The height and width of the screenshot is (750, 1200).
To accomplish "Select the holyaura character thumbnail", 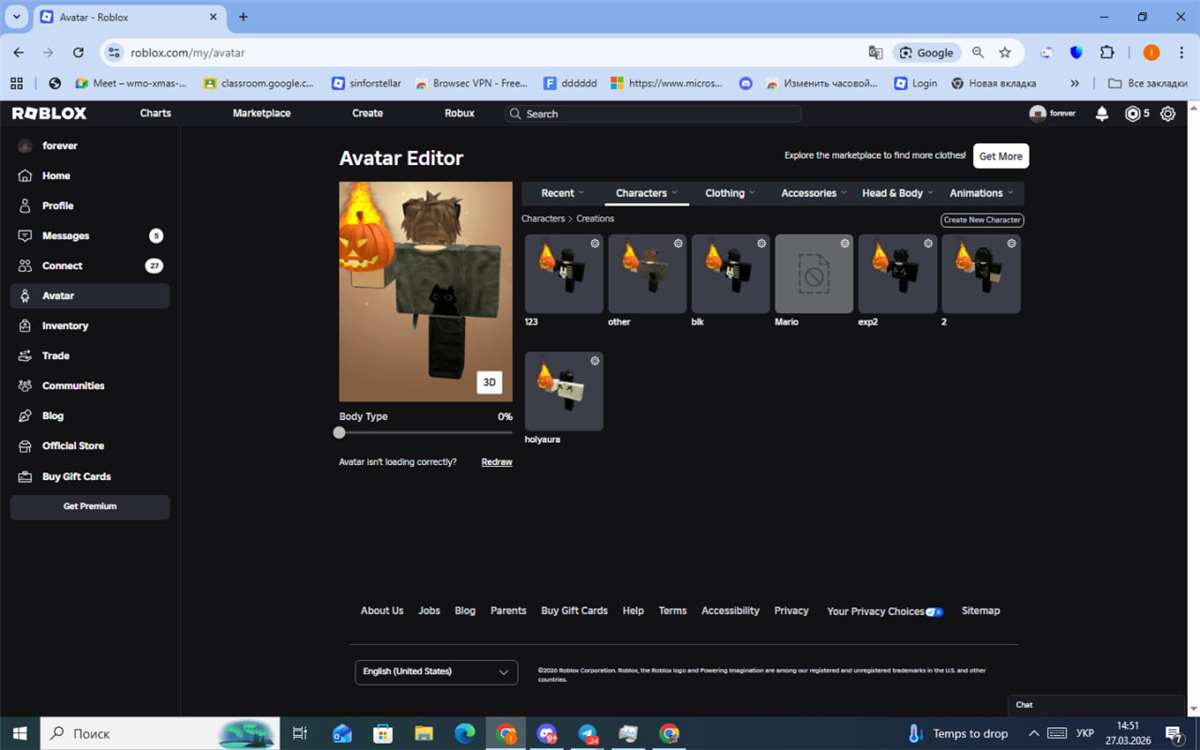I will point(563,390).
